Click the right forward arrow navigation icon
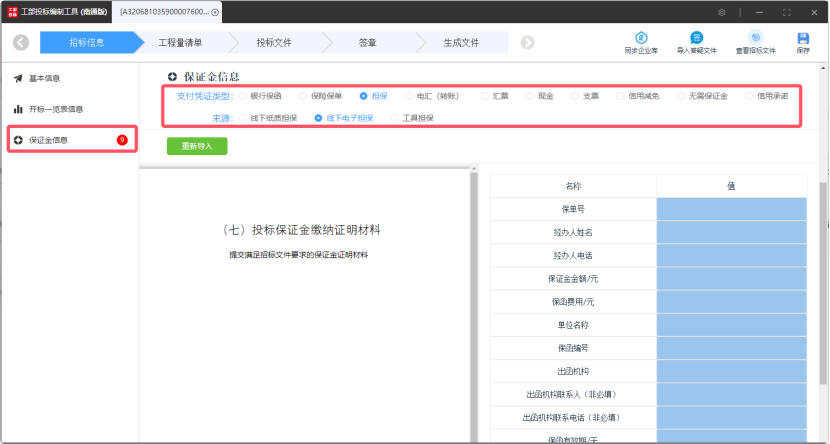This screenshot has height=444, width=830. [527, 42]
